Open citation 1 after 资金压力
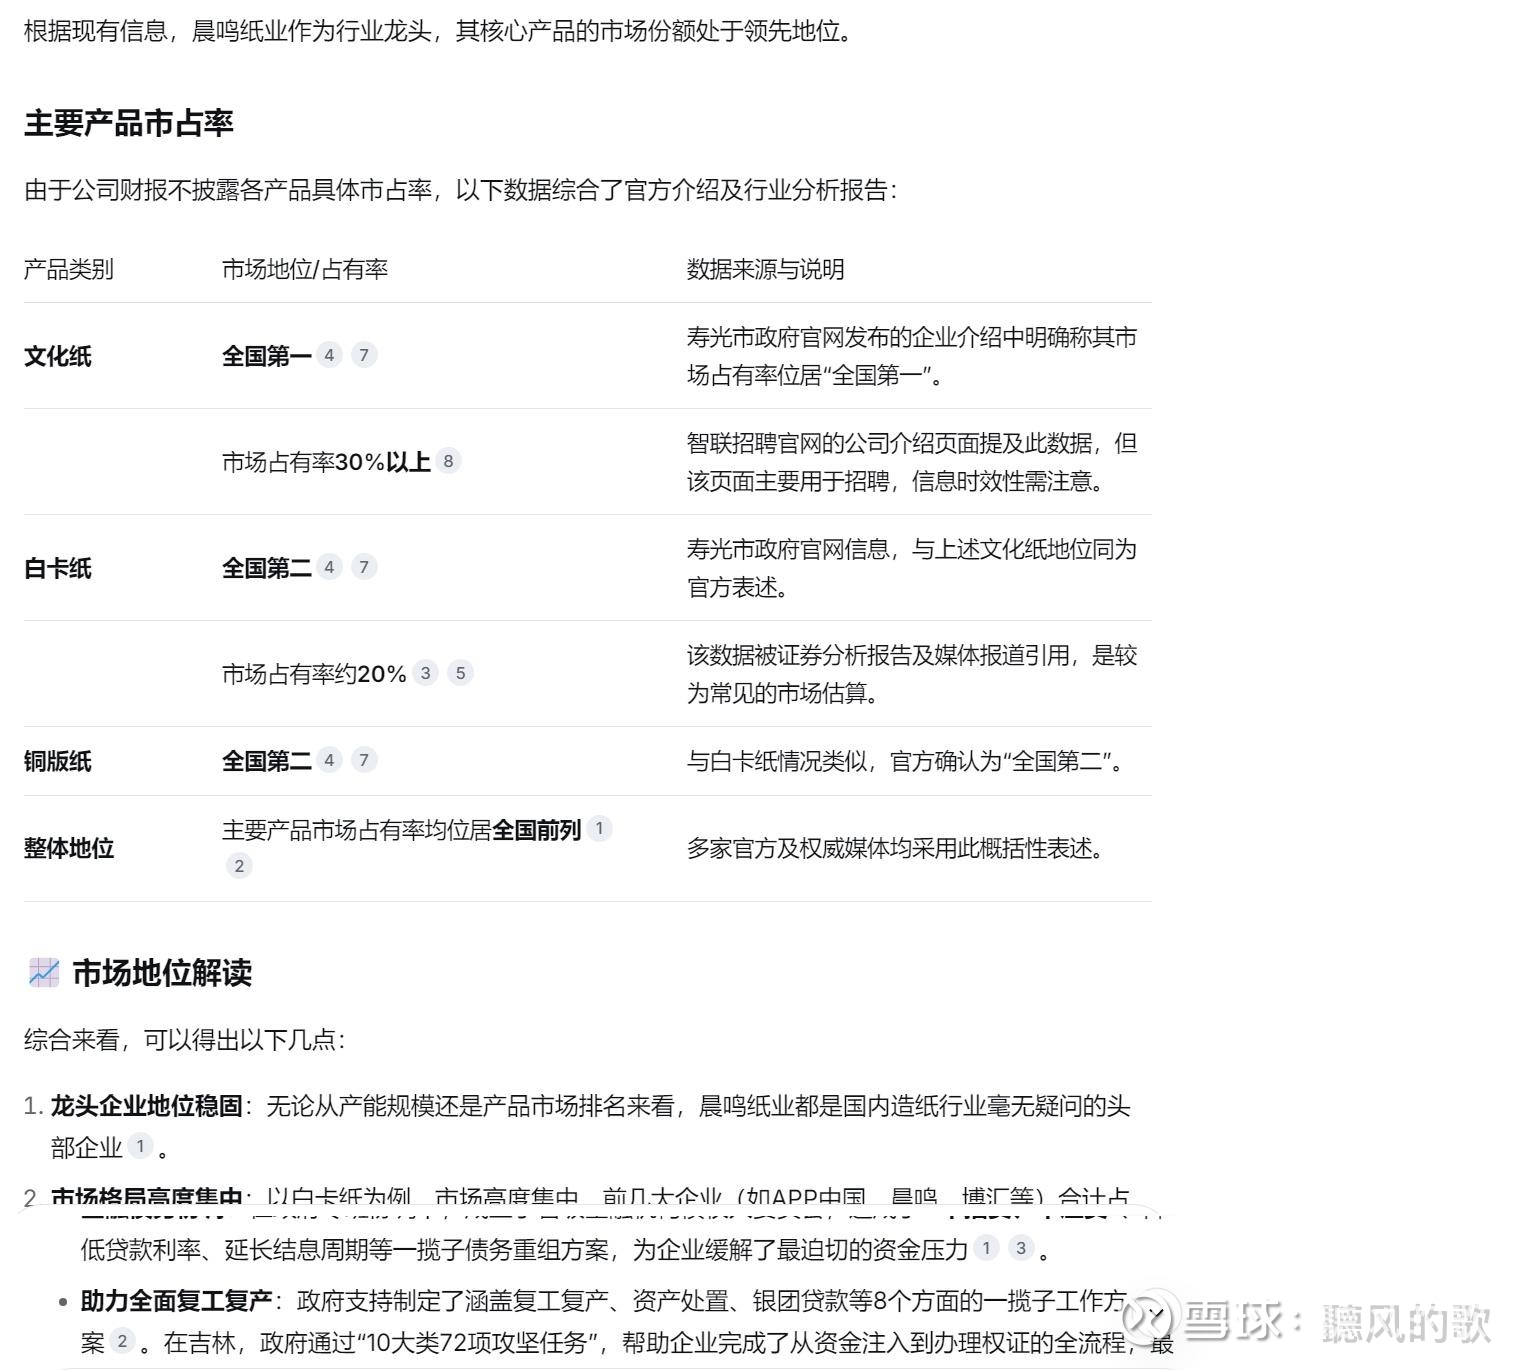This screenshot has width=1536, height=1370. pos(986,1248)
